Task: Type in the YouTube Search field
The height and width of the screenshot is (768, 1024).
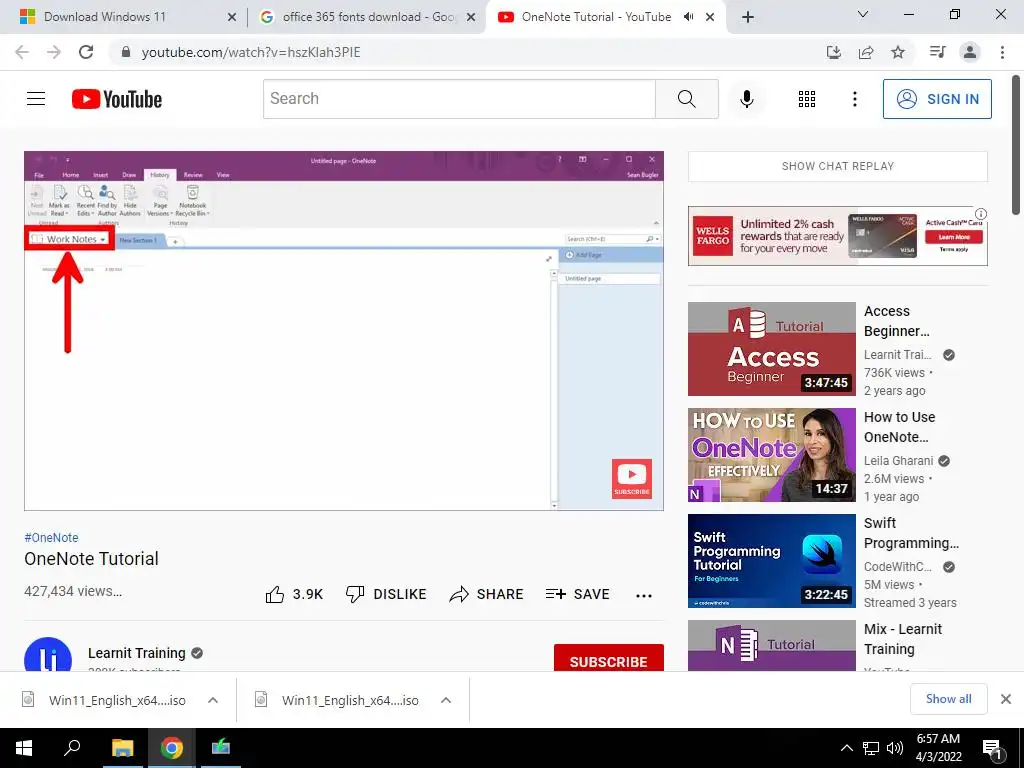Action: click(459, 99)
